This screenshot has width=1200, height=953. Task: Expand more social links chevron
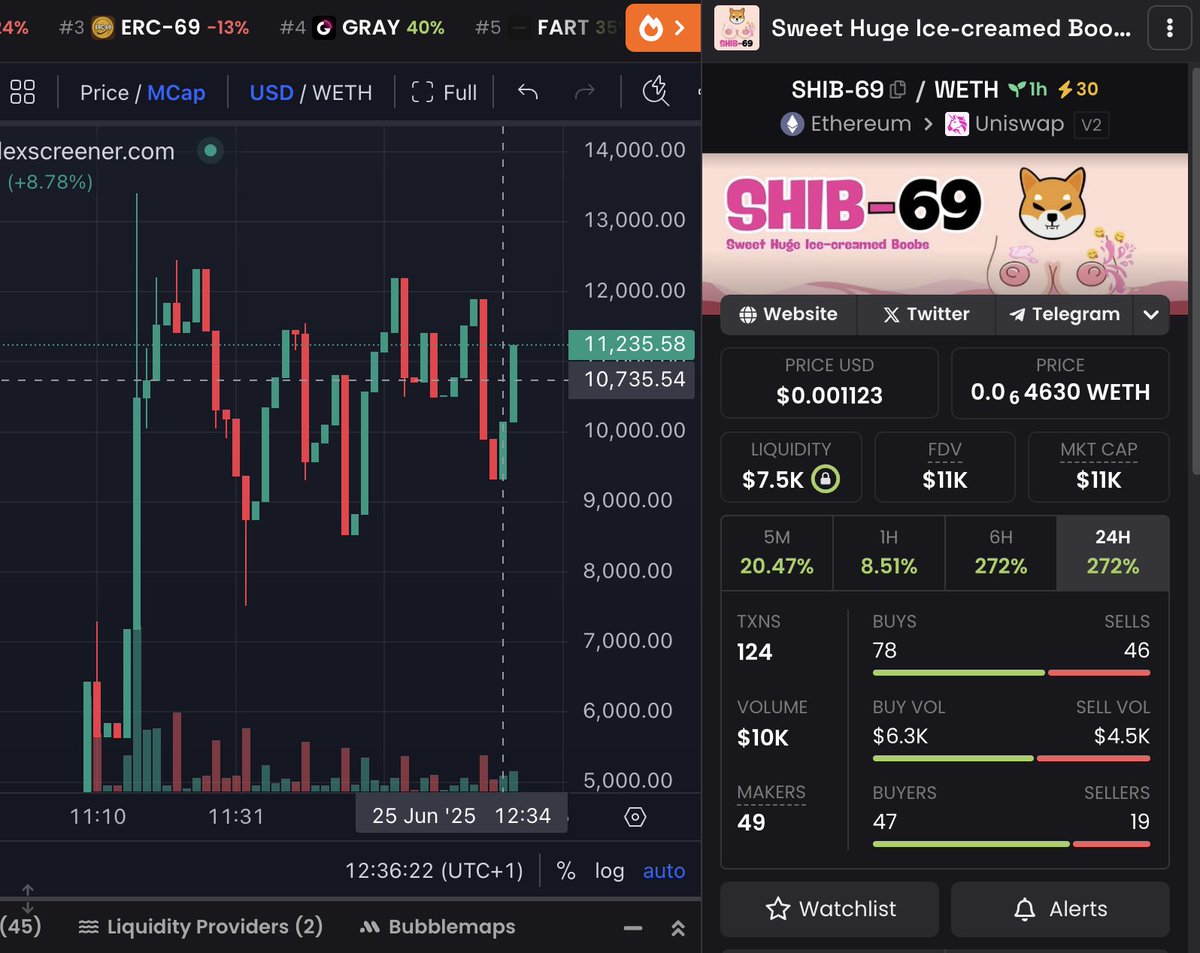[x=1151, y=314]
